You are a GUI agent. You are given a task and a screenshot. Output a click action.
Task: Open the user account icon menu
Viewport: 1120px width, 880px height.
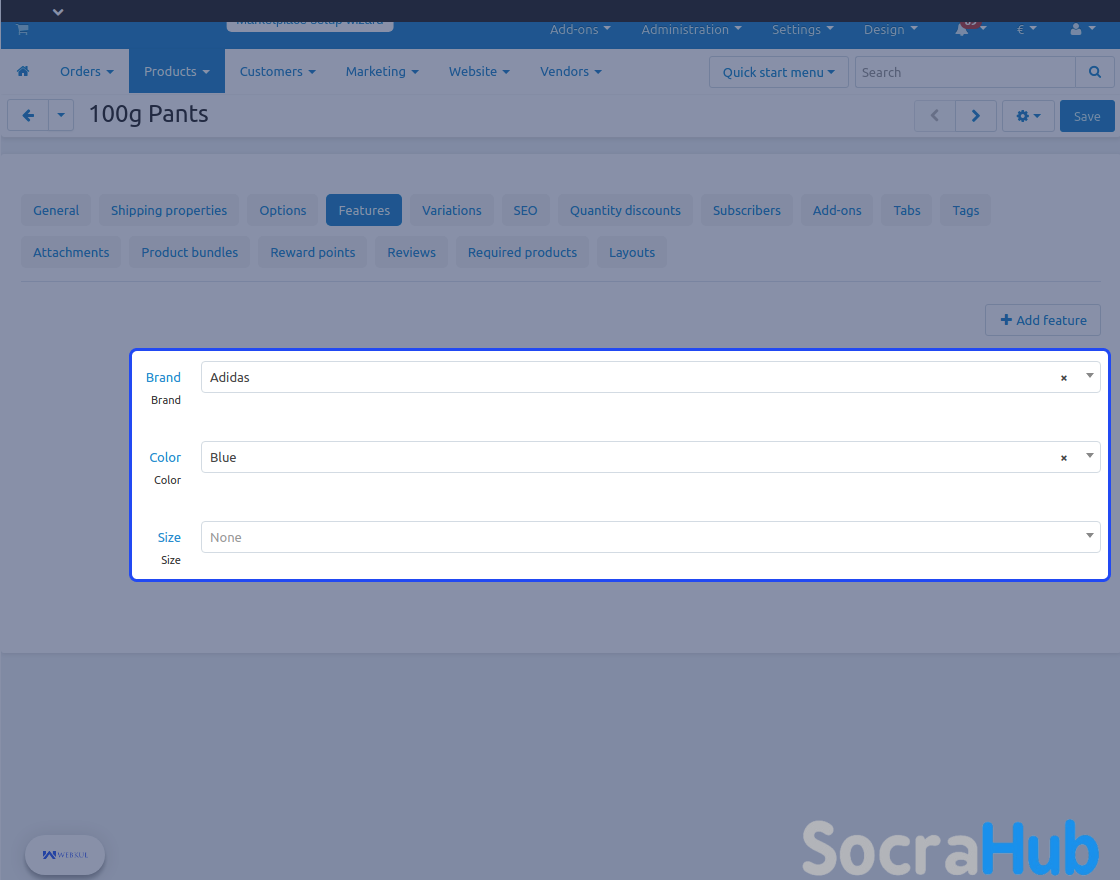click(1076, 30)
